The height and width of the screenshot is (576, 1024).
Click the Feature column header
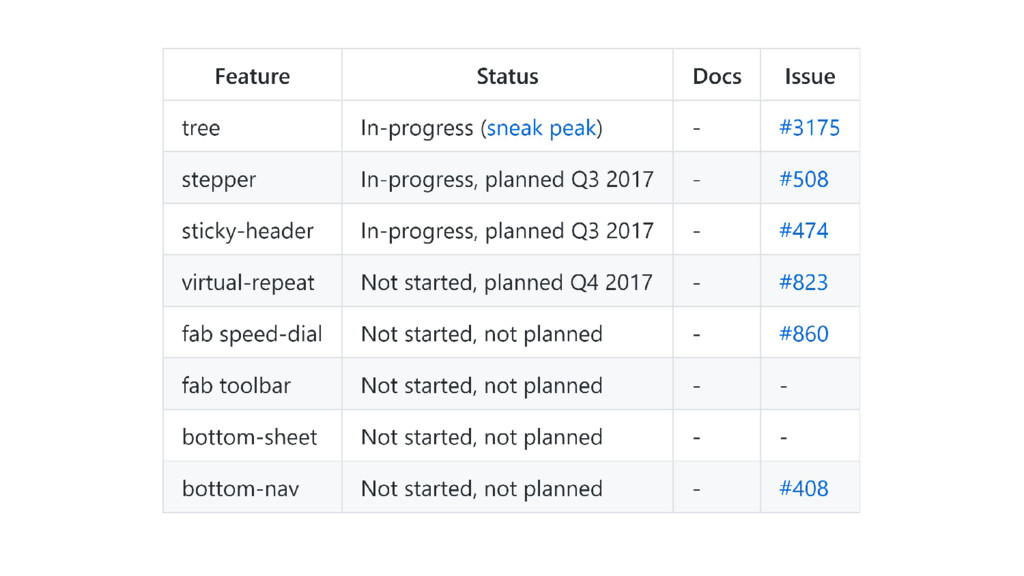(x=252, y=76)
